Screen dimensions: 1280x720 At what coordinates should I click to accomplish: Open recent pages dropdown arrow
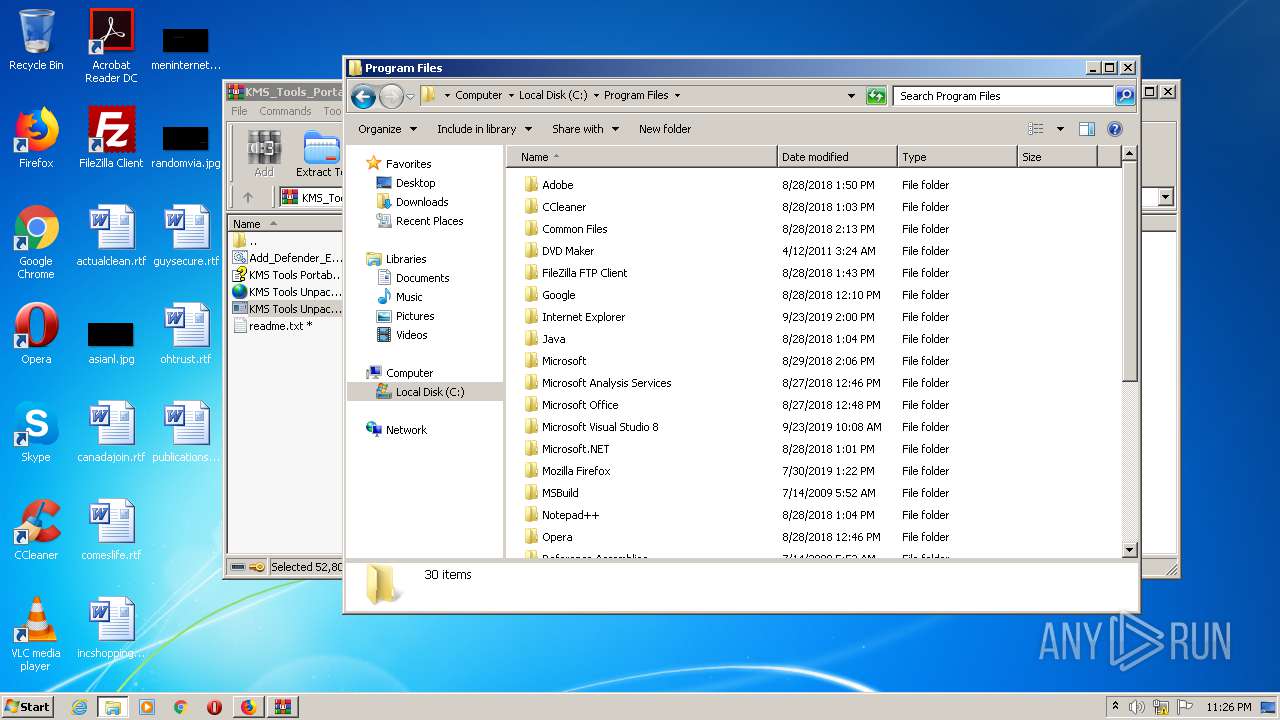(410, 97)
